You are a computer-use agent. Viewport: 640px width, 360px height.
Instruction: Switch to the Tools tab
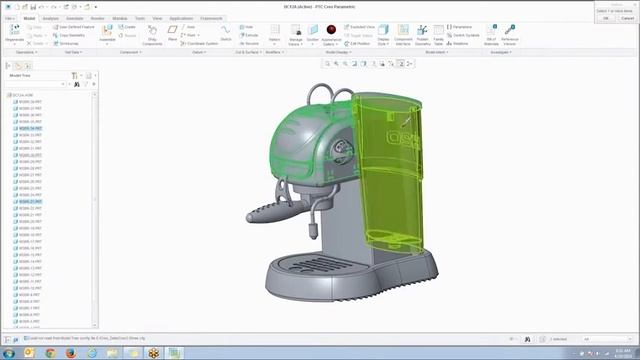140,18
